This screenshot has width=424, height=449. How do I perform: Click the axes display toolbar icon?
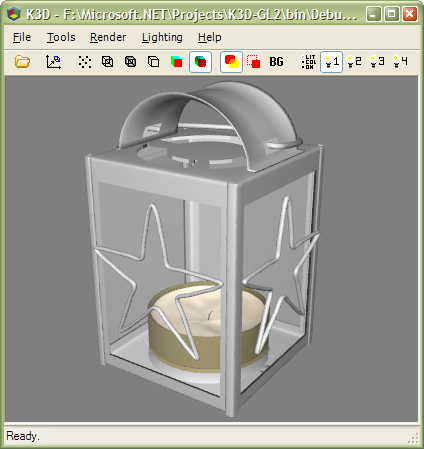[x=53, y=62]
